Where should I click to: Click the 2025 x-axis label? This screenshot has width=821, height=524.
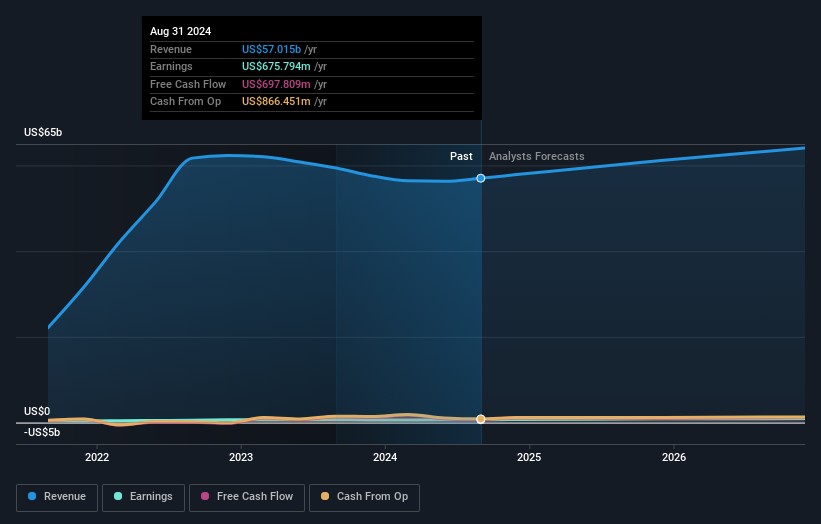click(x=529, y=457)
